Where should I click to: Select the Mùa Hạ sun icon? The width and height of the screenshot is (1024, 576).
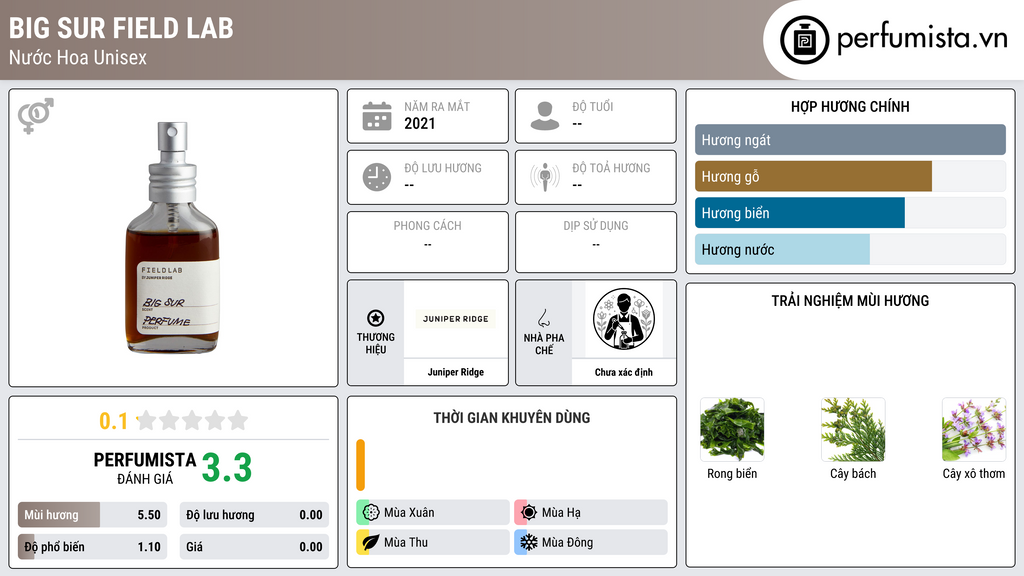[529, 513]
